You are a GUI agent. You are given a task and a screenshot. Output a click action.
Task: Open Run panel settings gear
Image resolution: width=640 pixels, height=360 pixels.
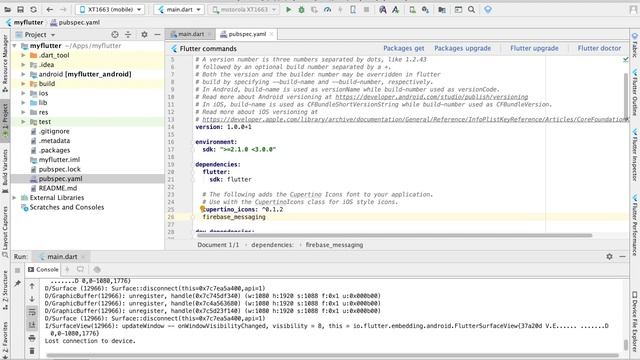(609, 256)
